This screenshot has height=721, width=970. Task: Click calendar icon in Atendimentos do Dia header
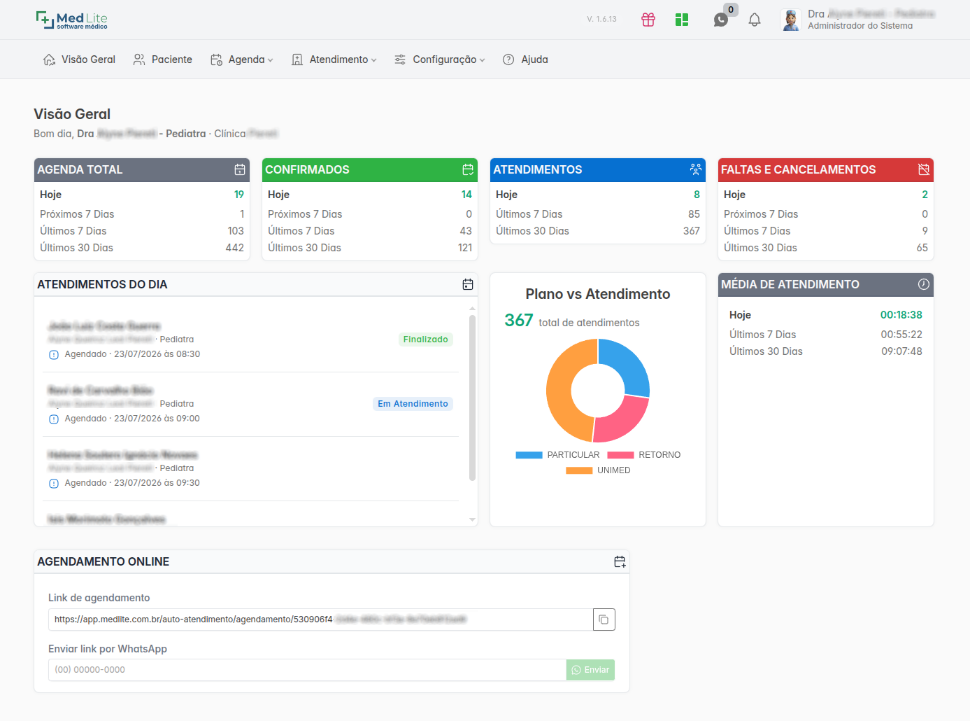(468, 284)
